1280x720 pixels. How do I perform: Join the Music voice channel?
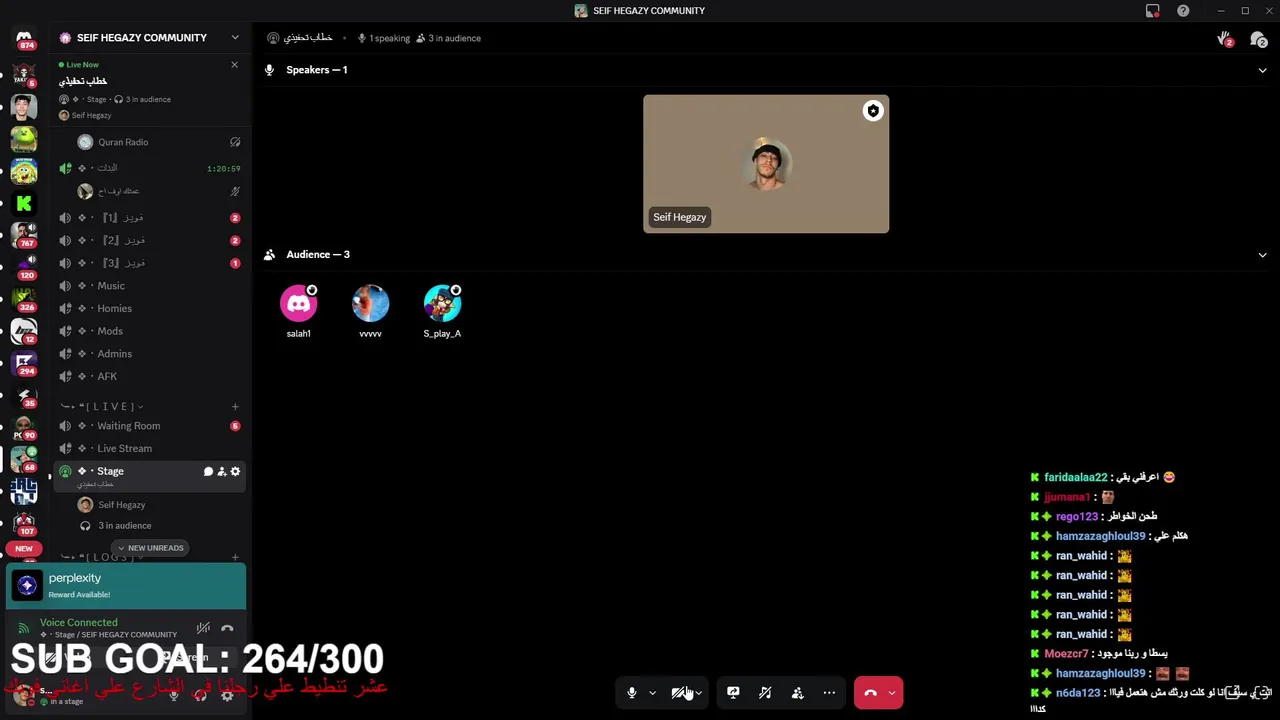tap(150, 286)
